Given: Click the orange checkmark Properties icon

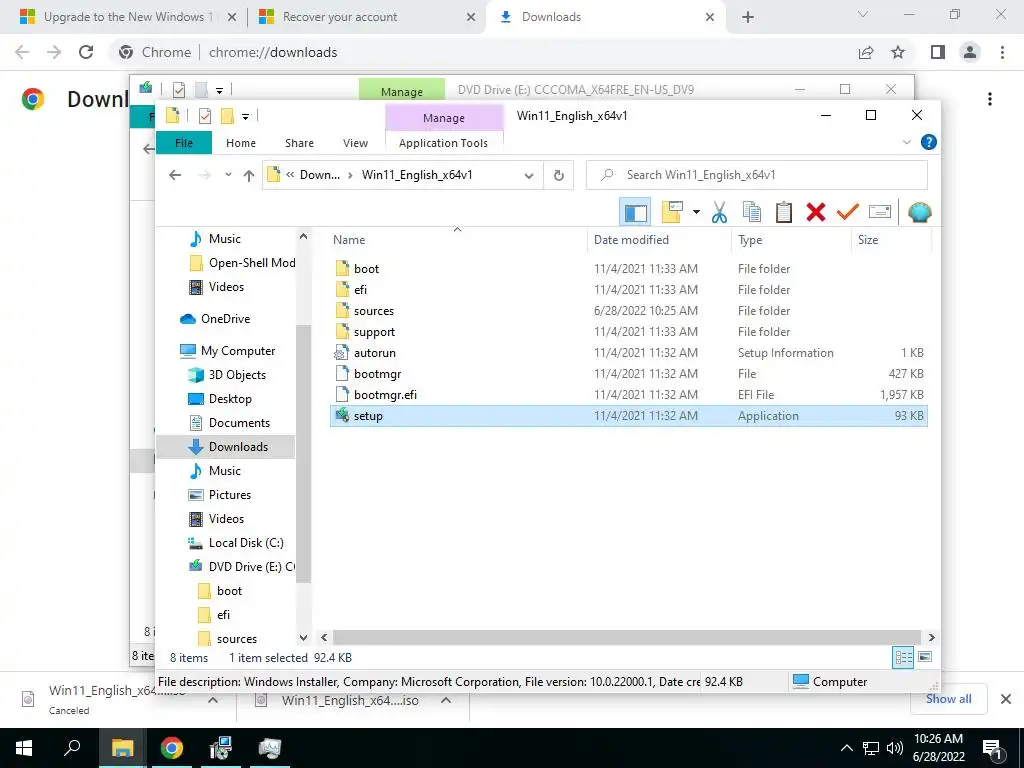Looking at the screenshot, I should pos(848,212).
